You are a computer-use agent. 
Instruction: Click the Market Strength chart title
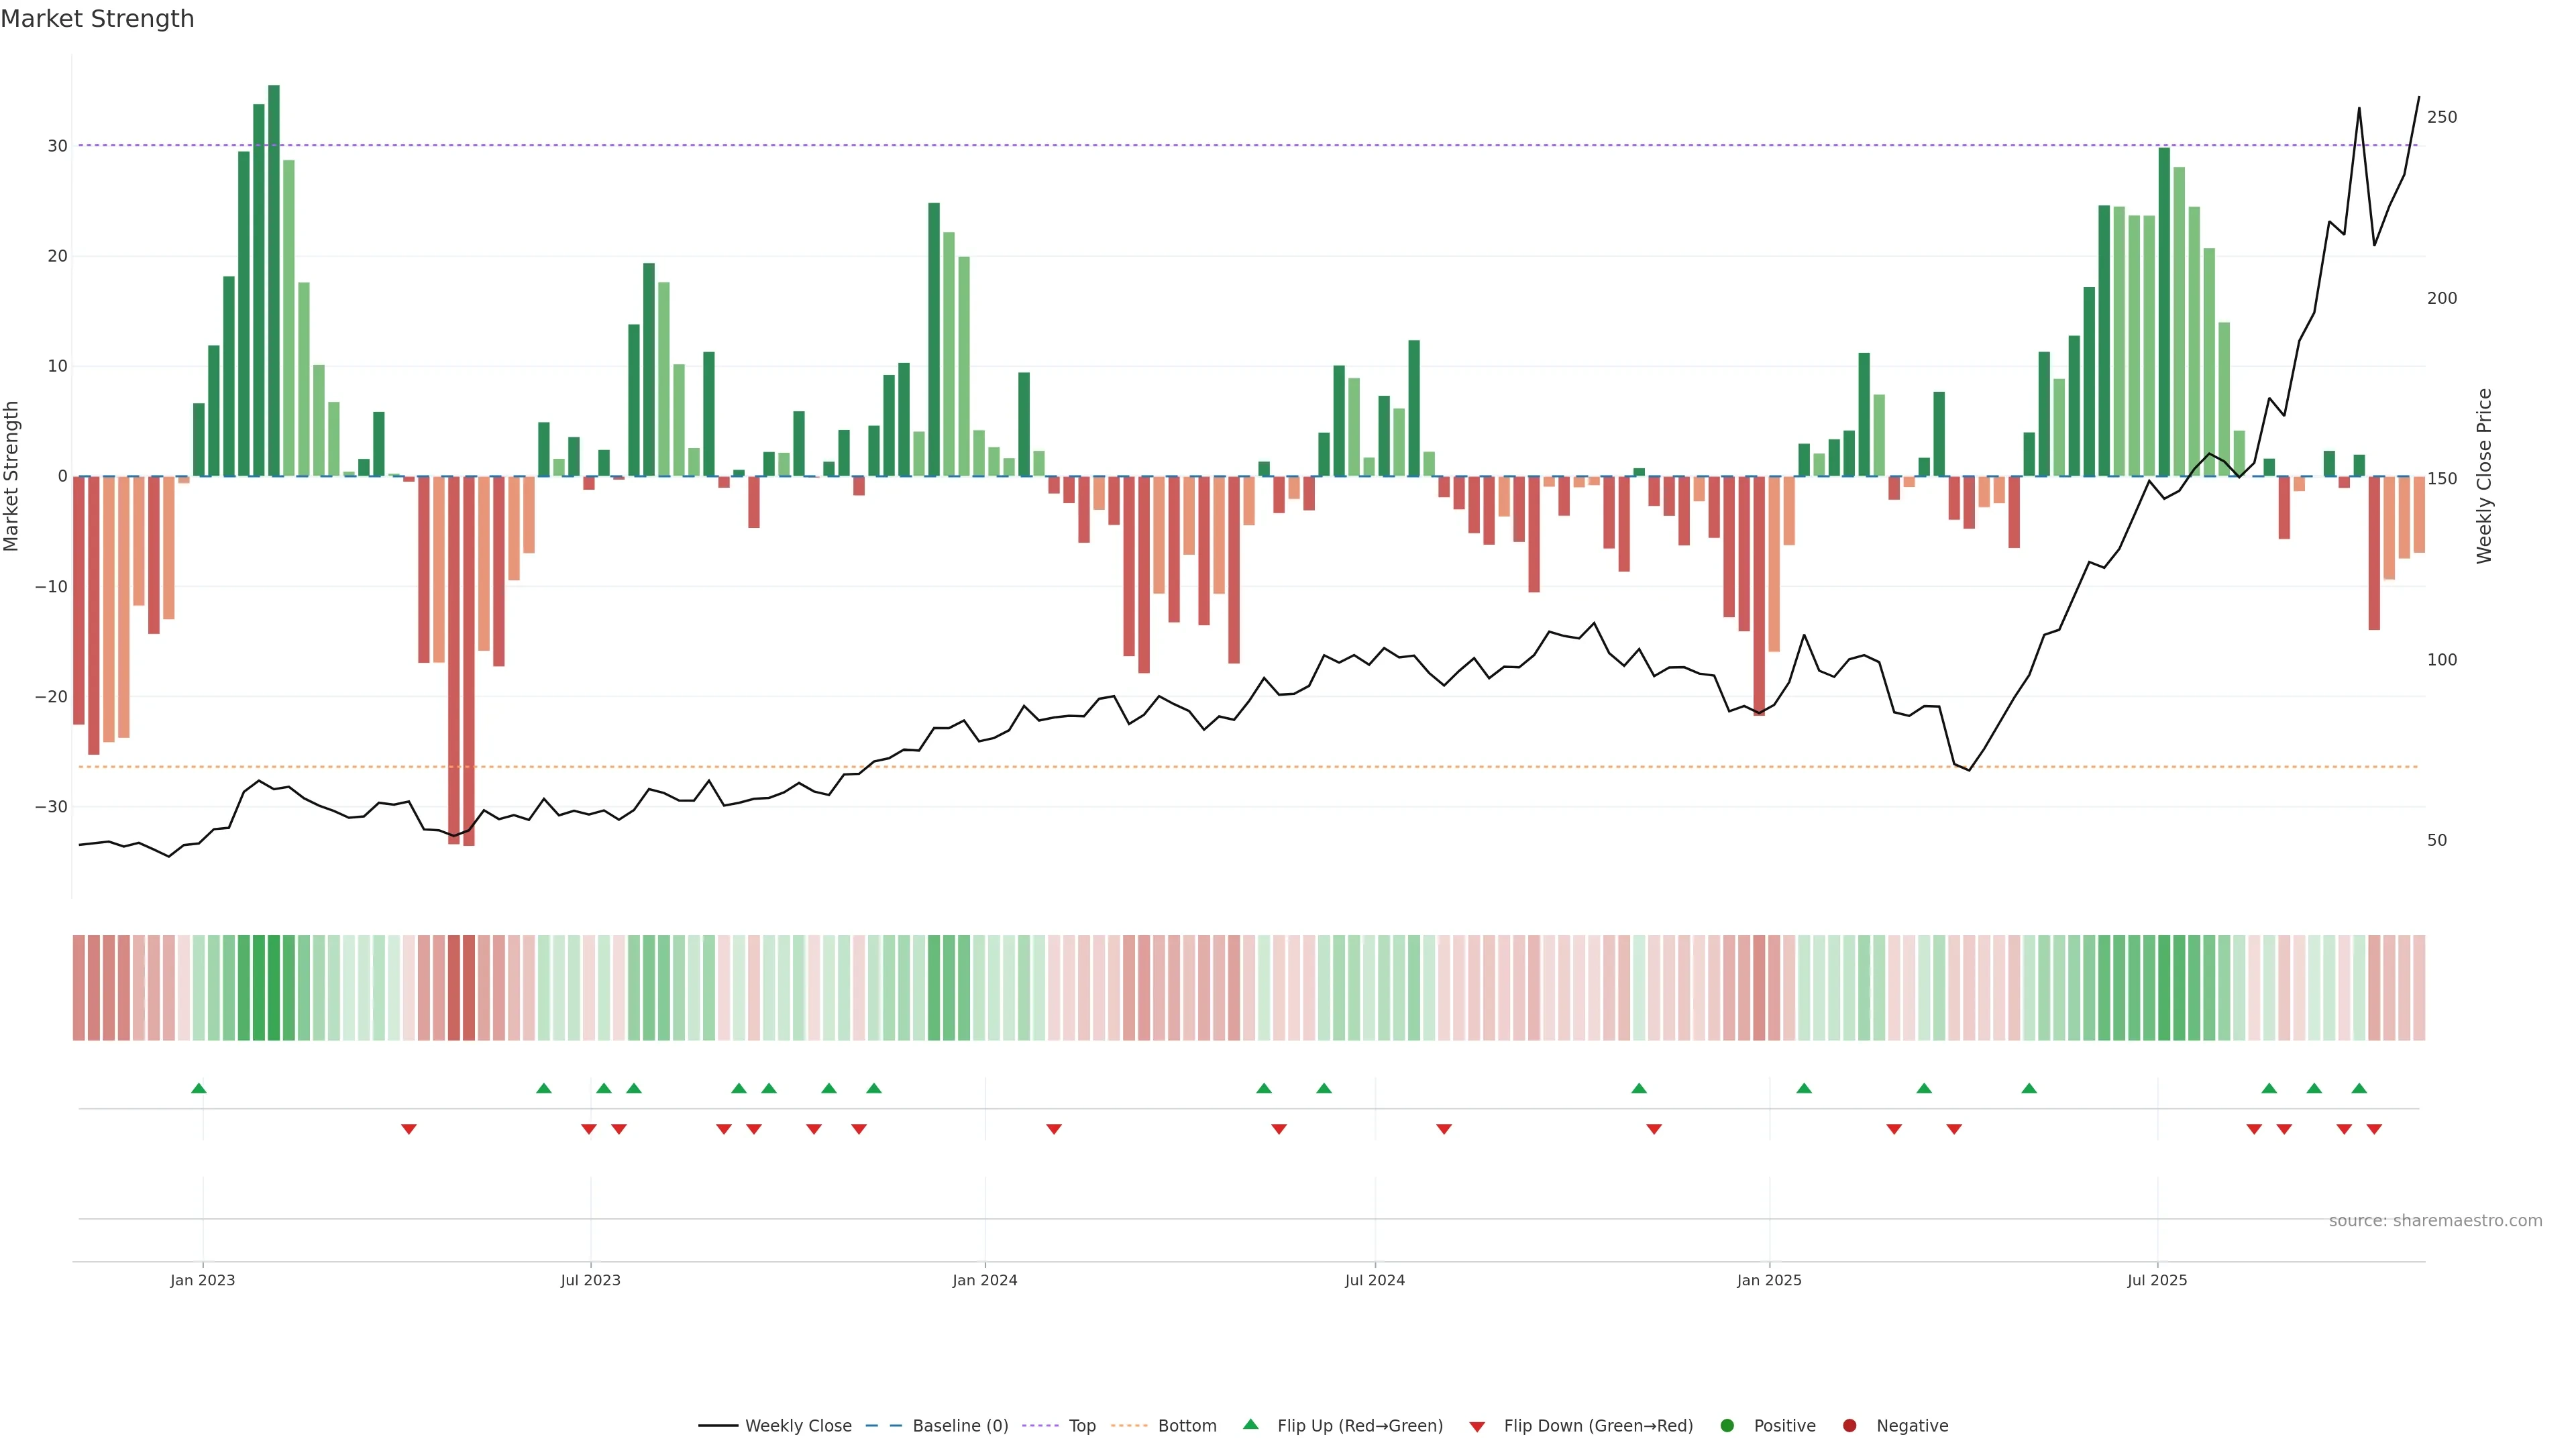click(x=97, y=19)
